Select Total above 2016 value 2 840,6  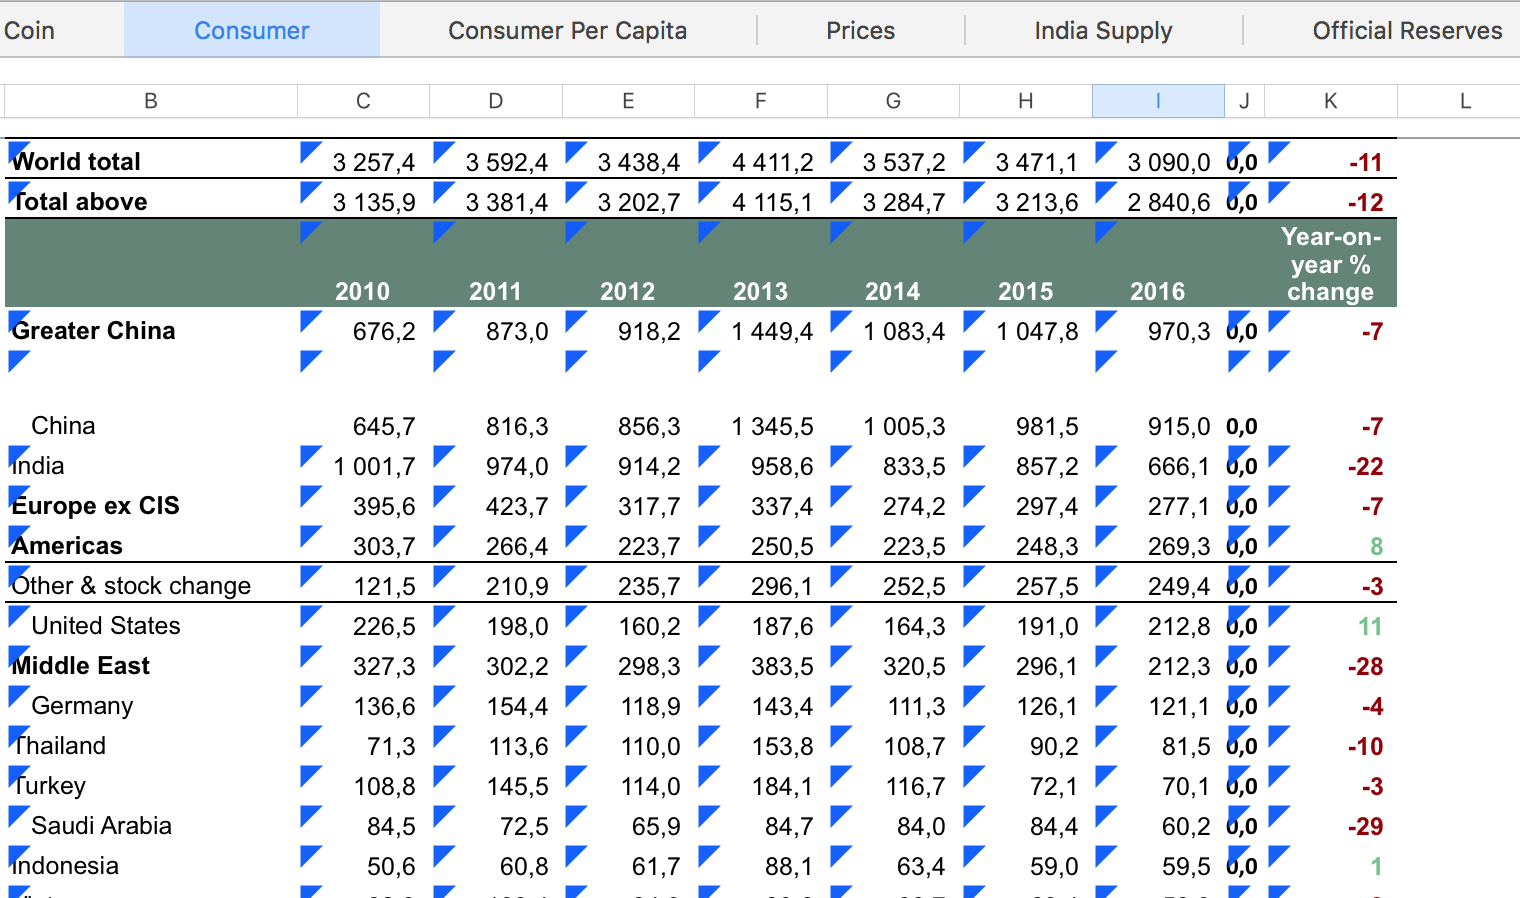click(x=1168, y=202)
